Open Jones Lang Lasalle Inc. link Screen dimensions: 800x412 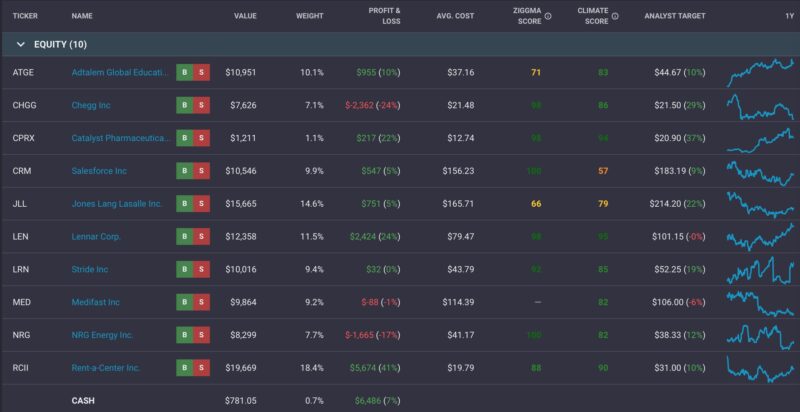tap(117, 203)
